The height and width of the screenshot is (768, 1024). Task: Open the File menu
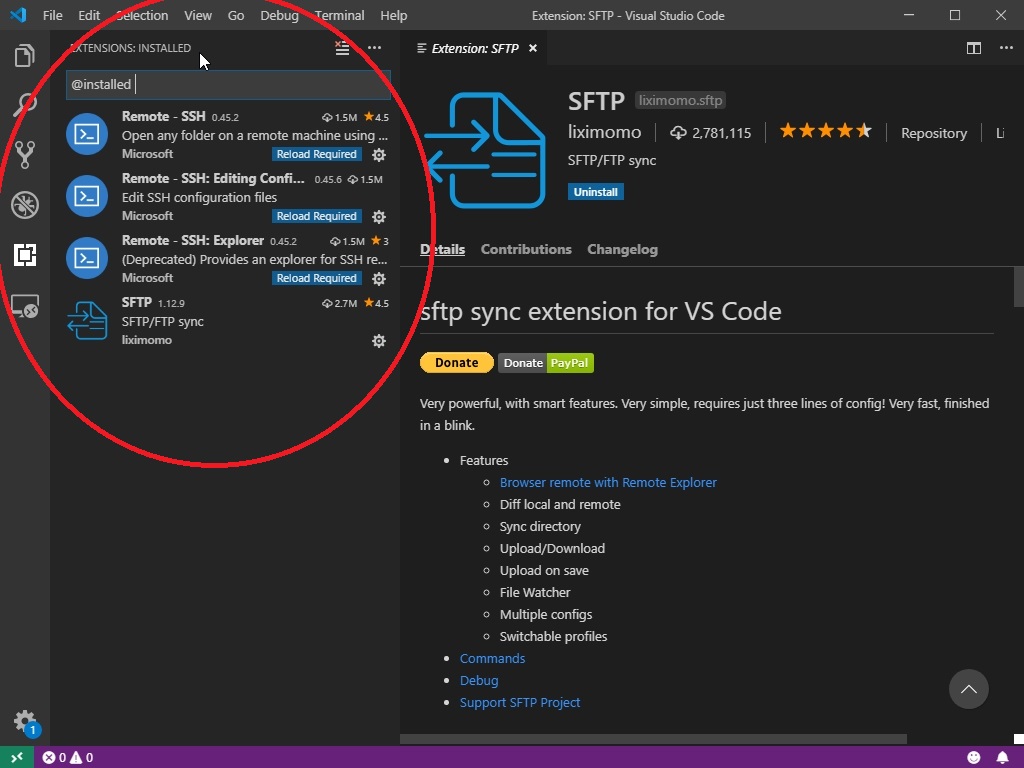[x=52, y=15]
